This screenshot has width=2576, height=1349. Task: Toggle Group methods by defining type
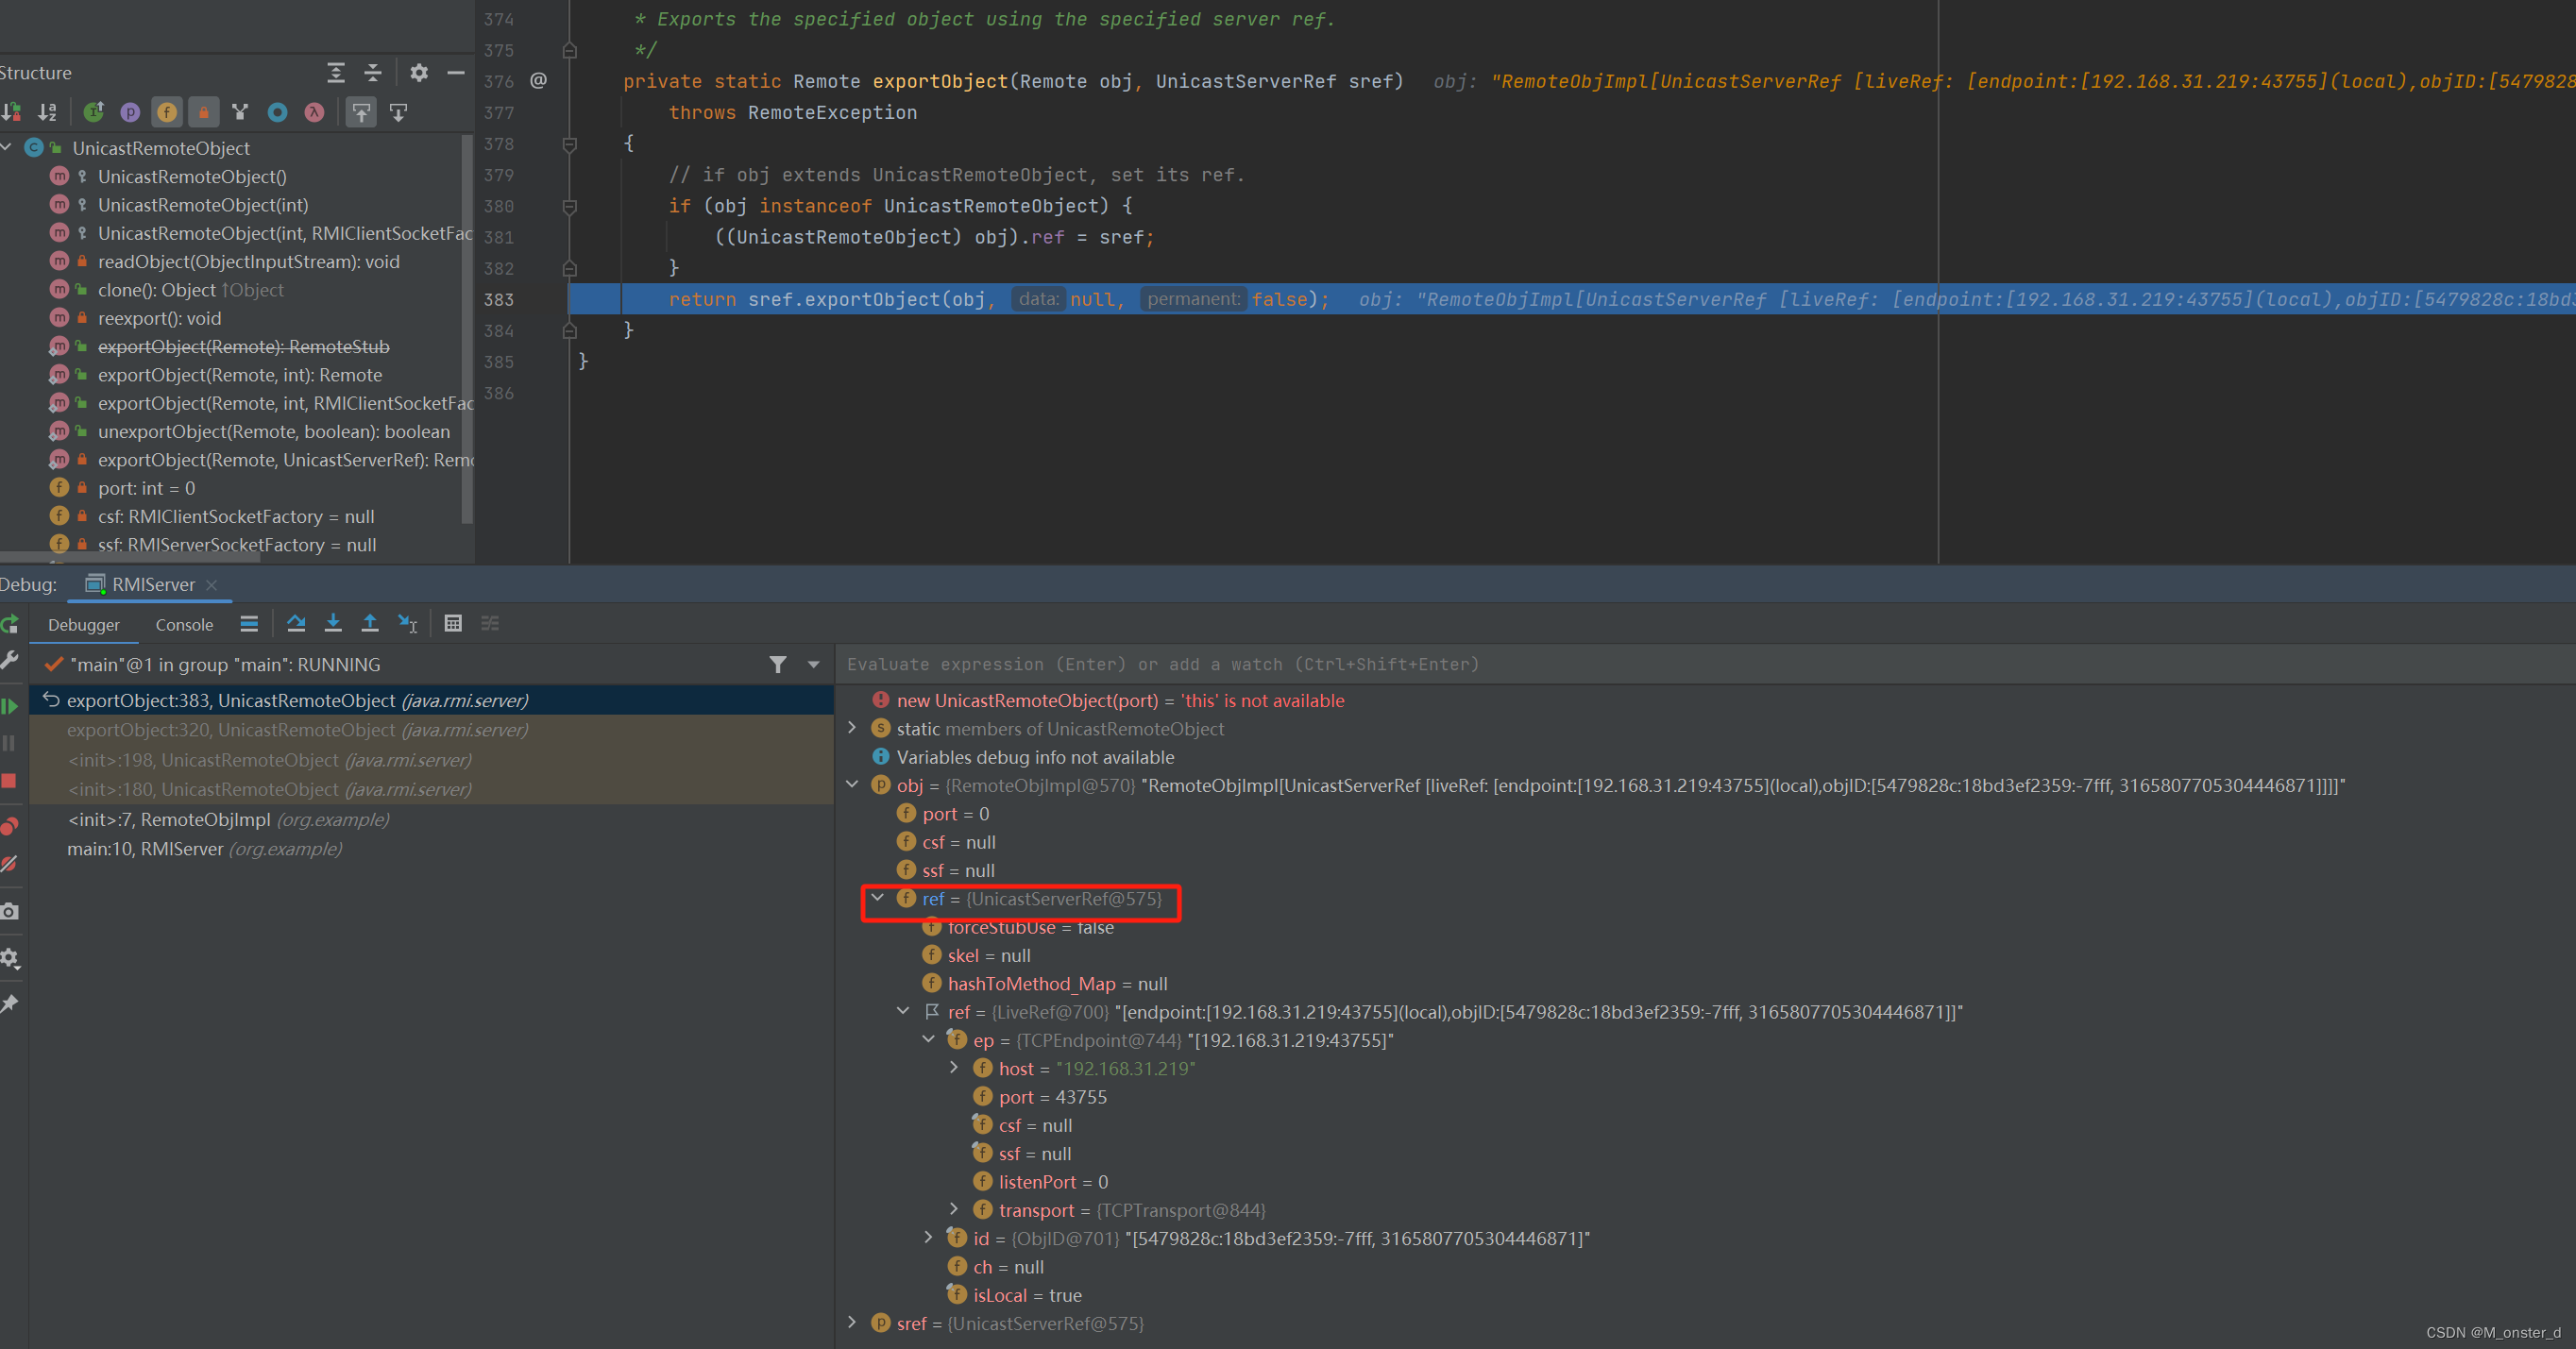[x=240, y=112]
